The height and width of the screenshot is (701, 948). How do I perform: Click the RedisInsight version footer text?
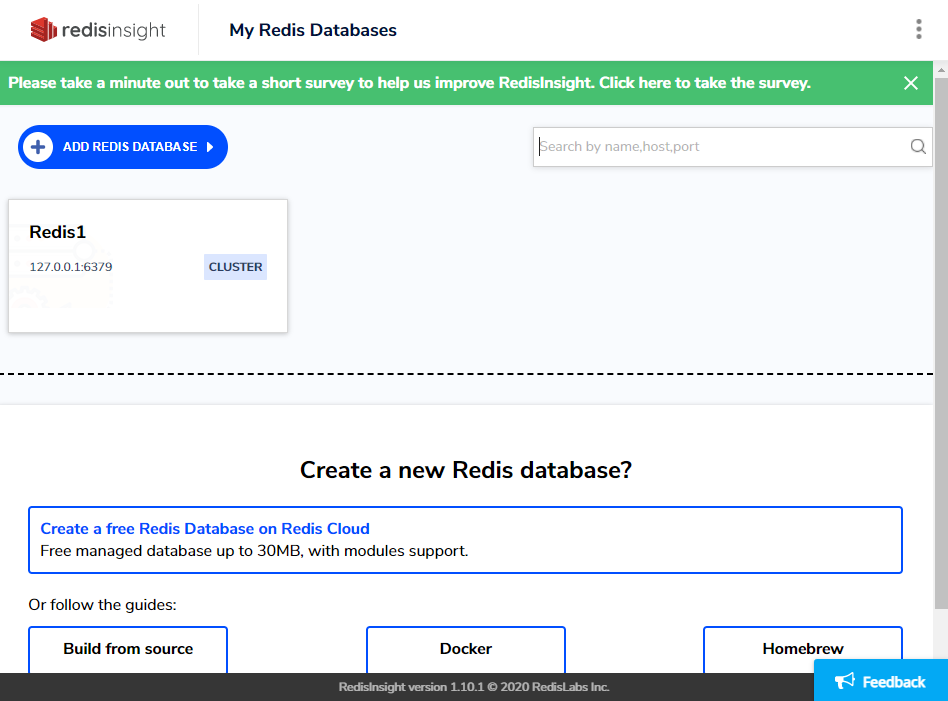[474, 687]
